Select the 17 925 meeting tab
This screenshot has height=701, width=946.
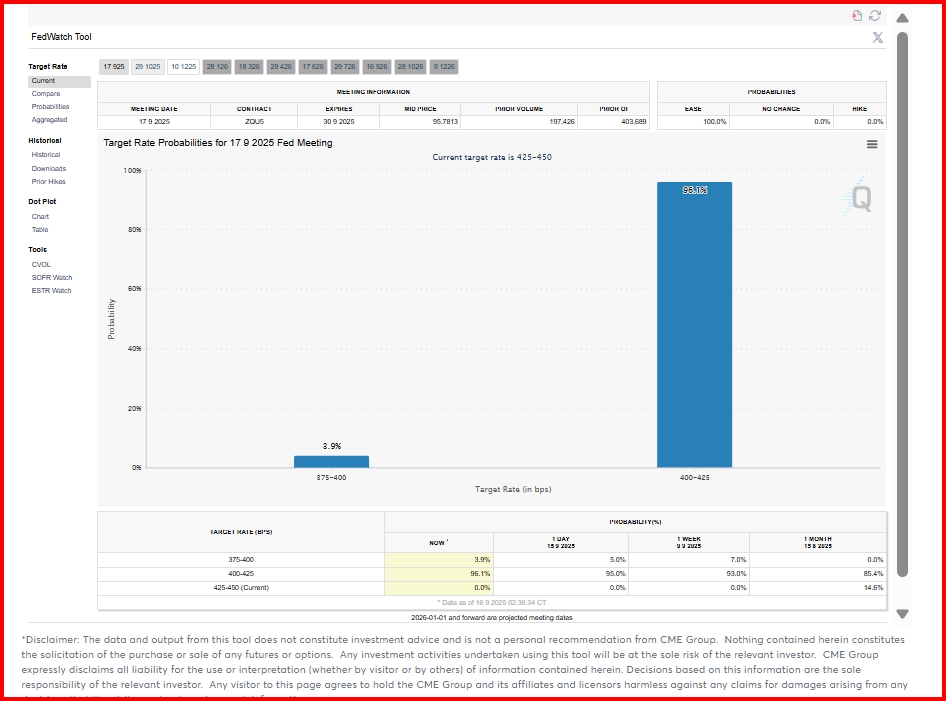click(x=113, y=66)
